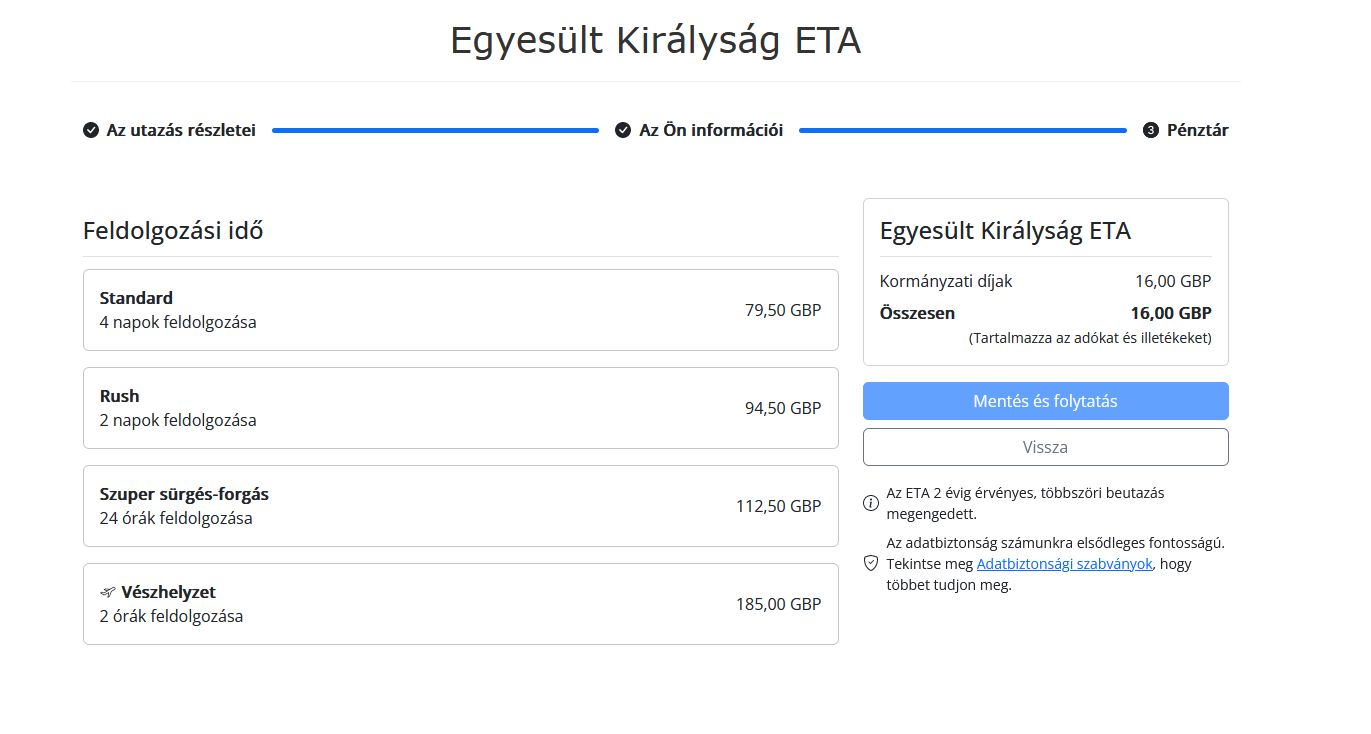Click the Tartalmazza az adókat és illetékeket note
Viewport: 1371px width, 734px height.
(1090, 338)
